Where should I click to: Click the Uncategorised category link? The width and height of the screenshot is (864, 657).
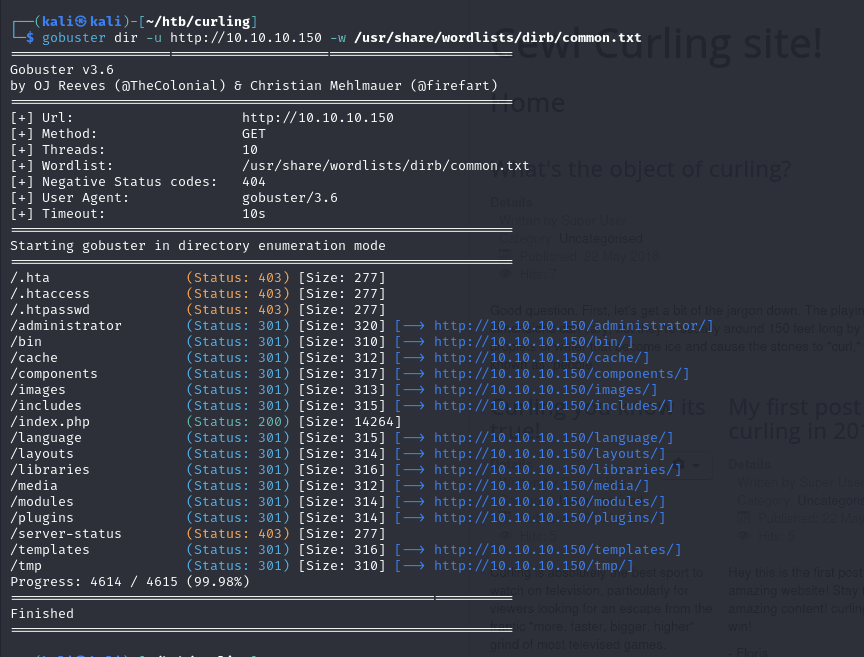pos(601,239)
